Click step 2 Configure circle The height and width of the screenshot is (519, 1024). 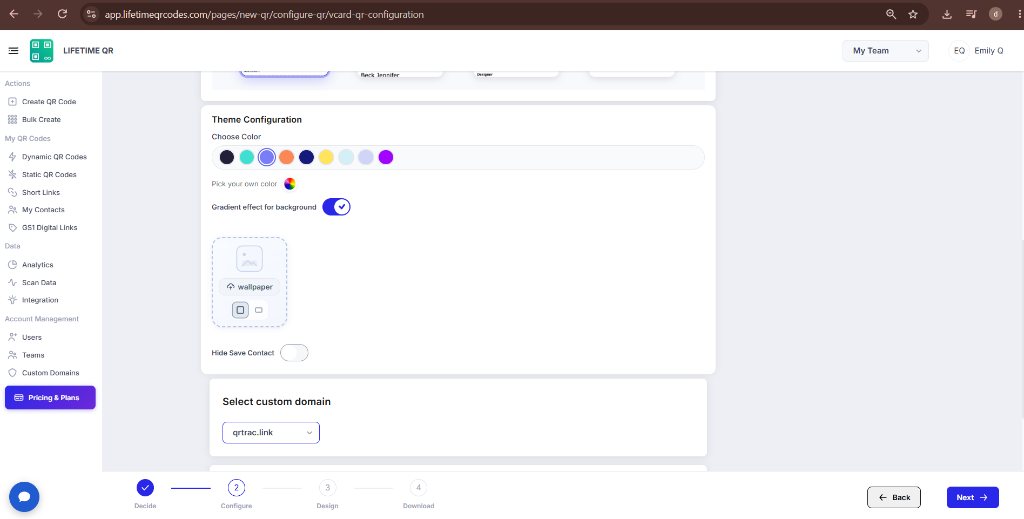click(236, 488)
